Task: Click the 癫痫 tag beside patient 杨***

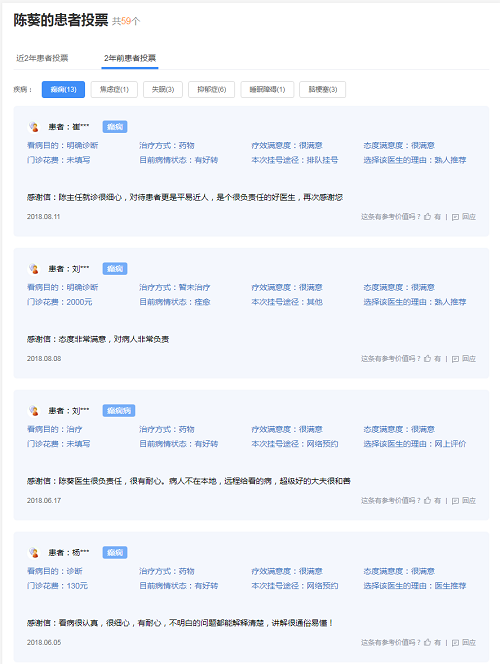Action: coord(115,552)
